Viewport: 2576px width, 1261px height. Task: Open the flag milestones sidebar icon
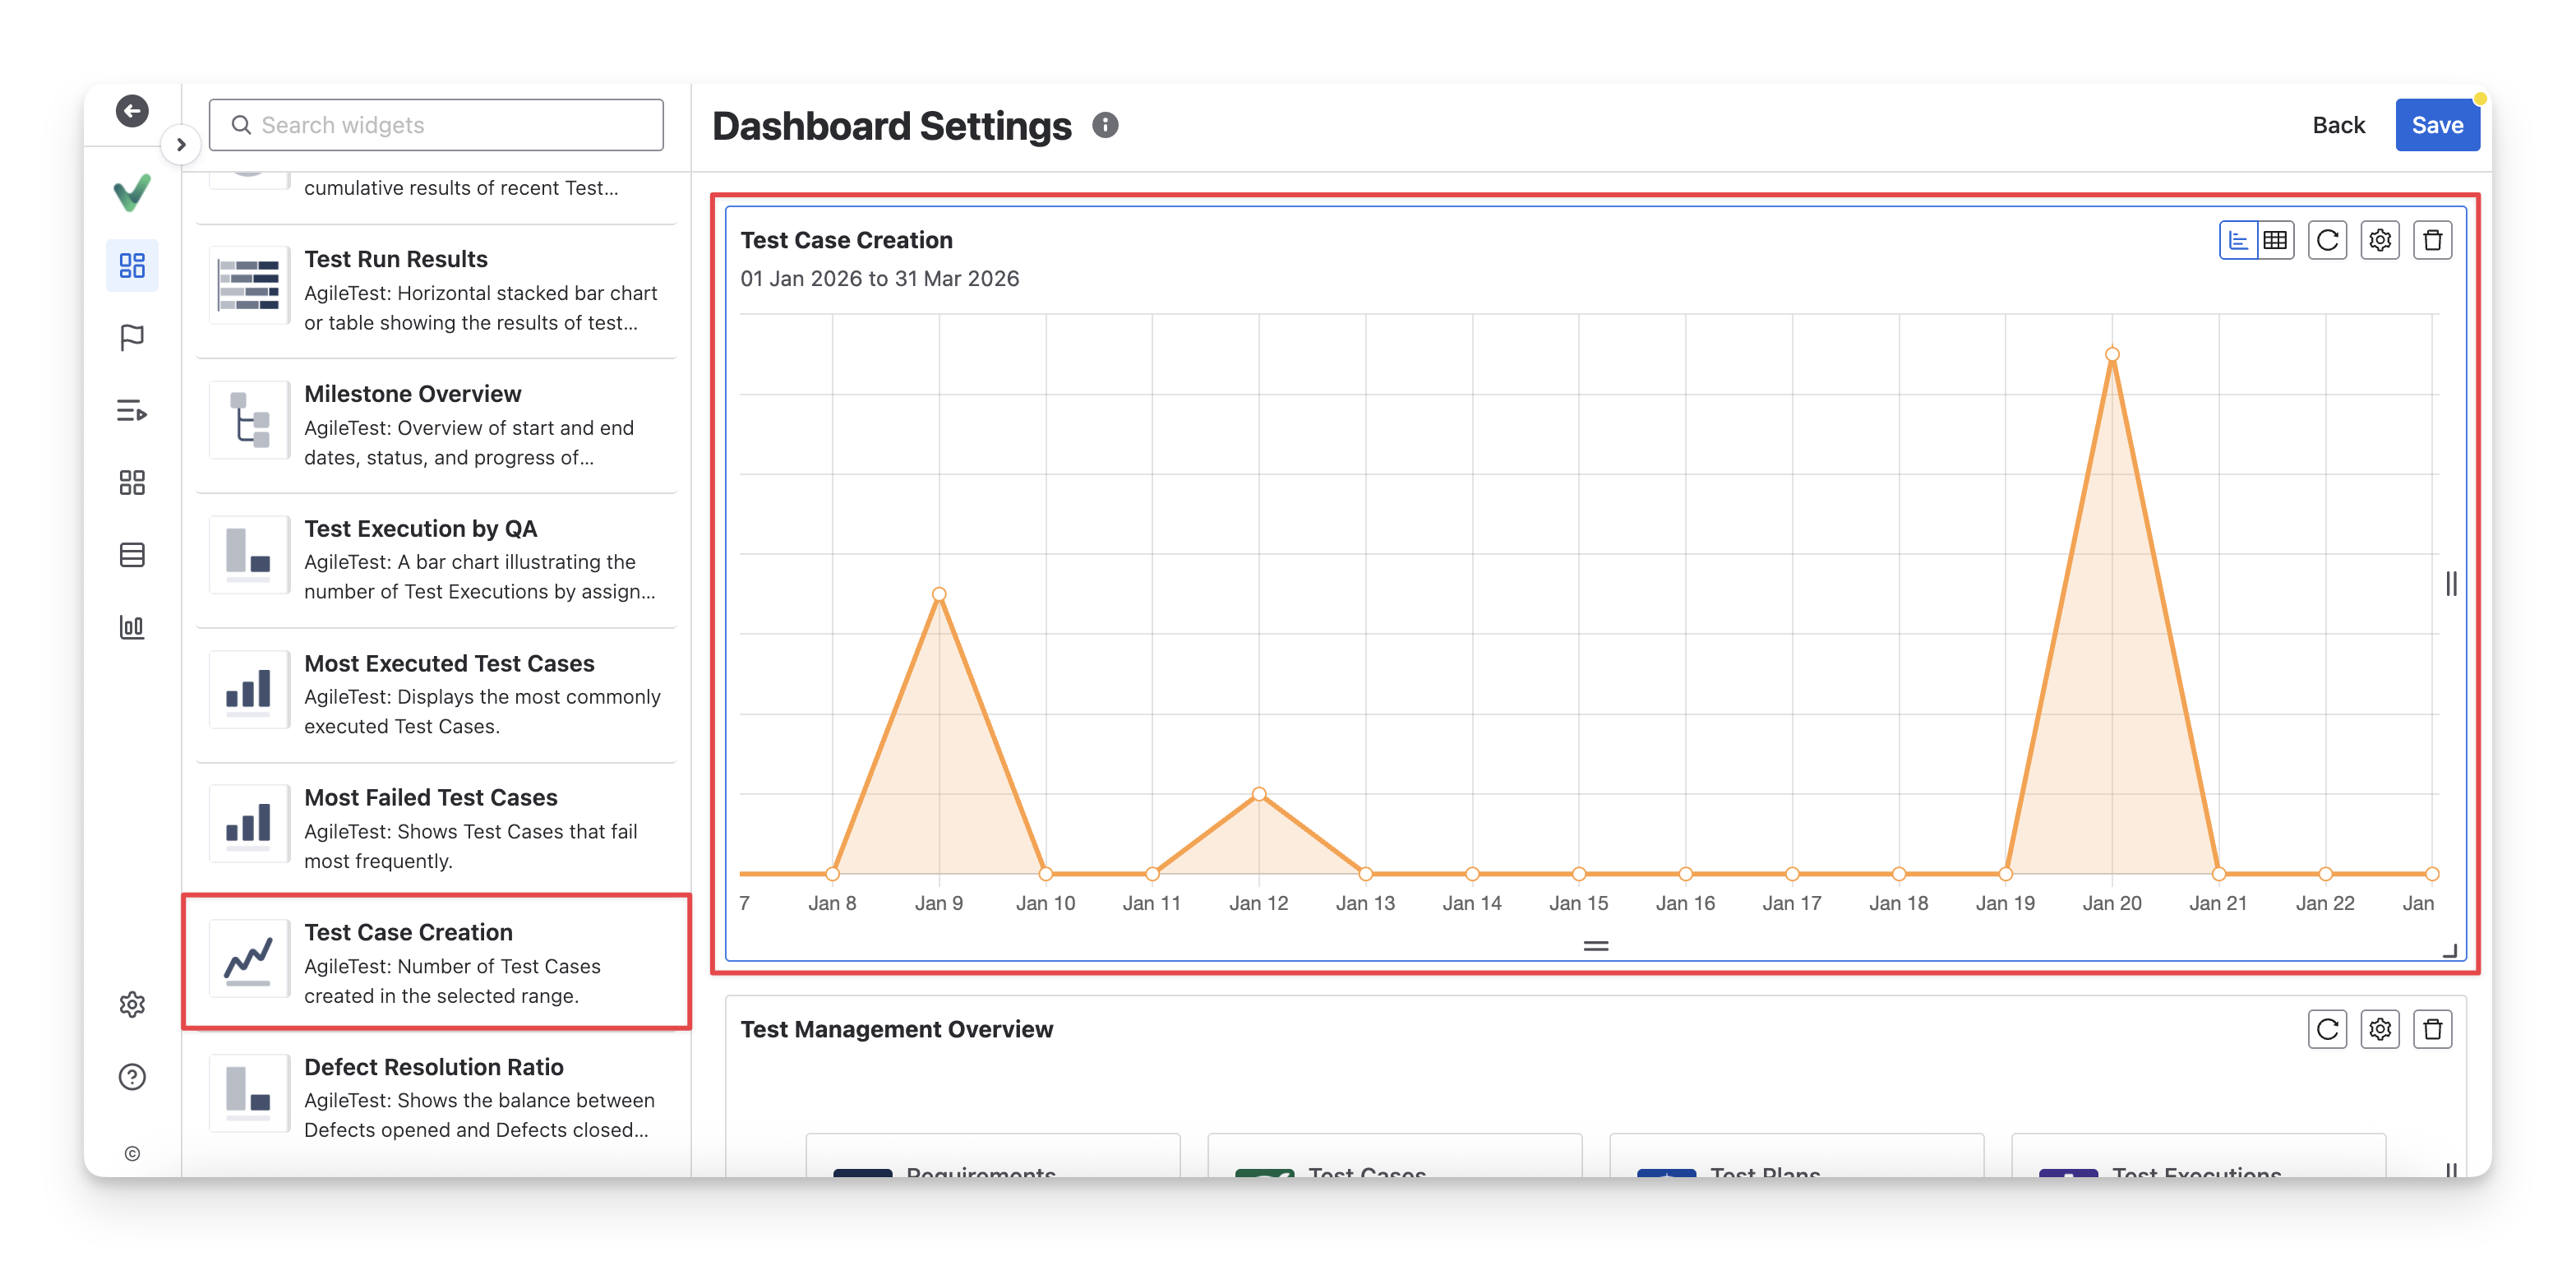click(x=132, y=338)
